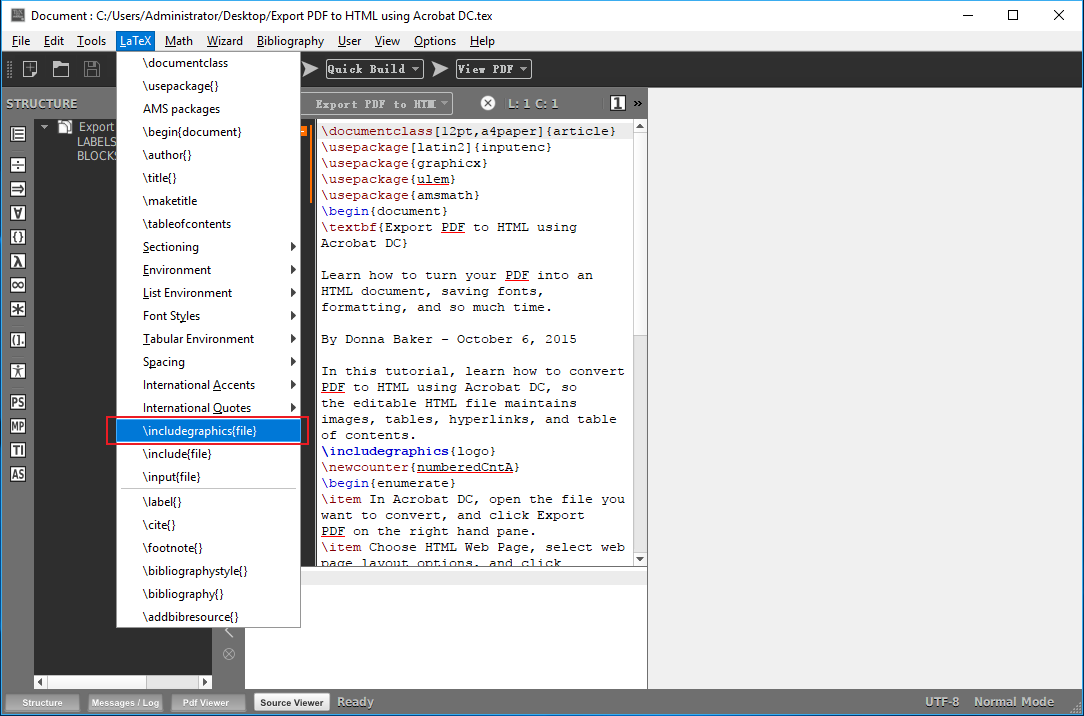
Task: Run View PDF arrow icon
Action: 440,68
